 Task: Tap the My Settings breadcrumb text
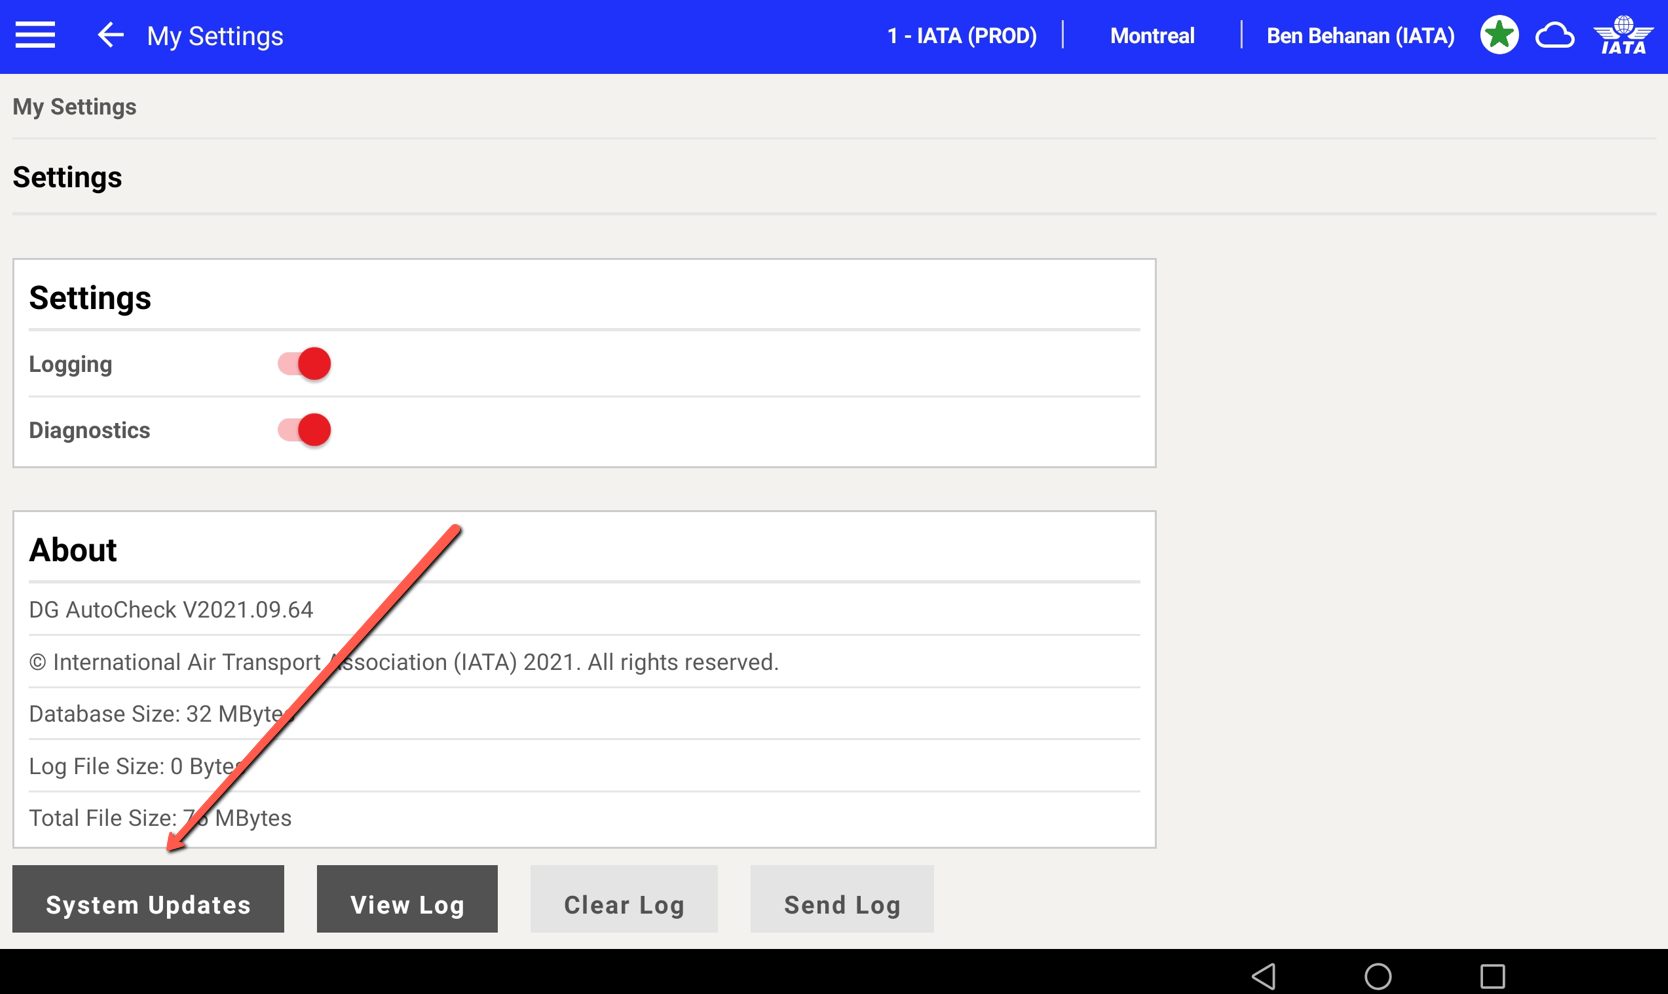pos(75,107)
